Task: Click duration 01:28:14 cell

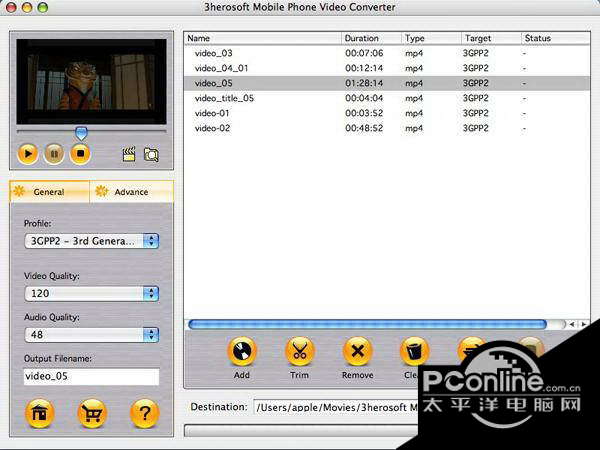Action: click(364, 83)
